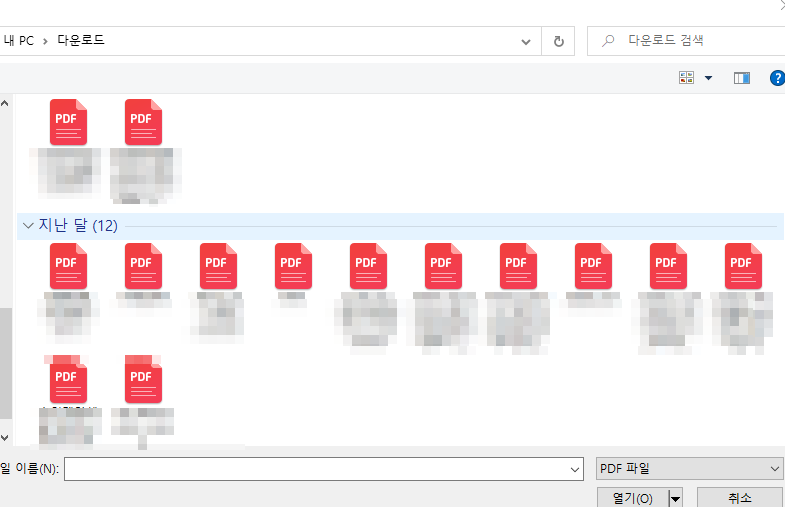The image size is (785, 507).
Task: Open the address bar history dropdown
Action: pos(526,42)
